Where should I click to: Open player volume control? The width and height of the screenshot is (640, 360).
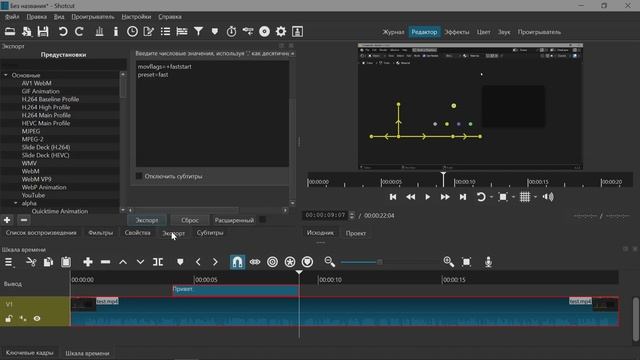(548, 197)
